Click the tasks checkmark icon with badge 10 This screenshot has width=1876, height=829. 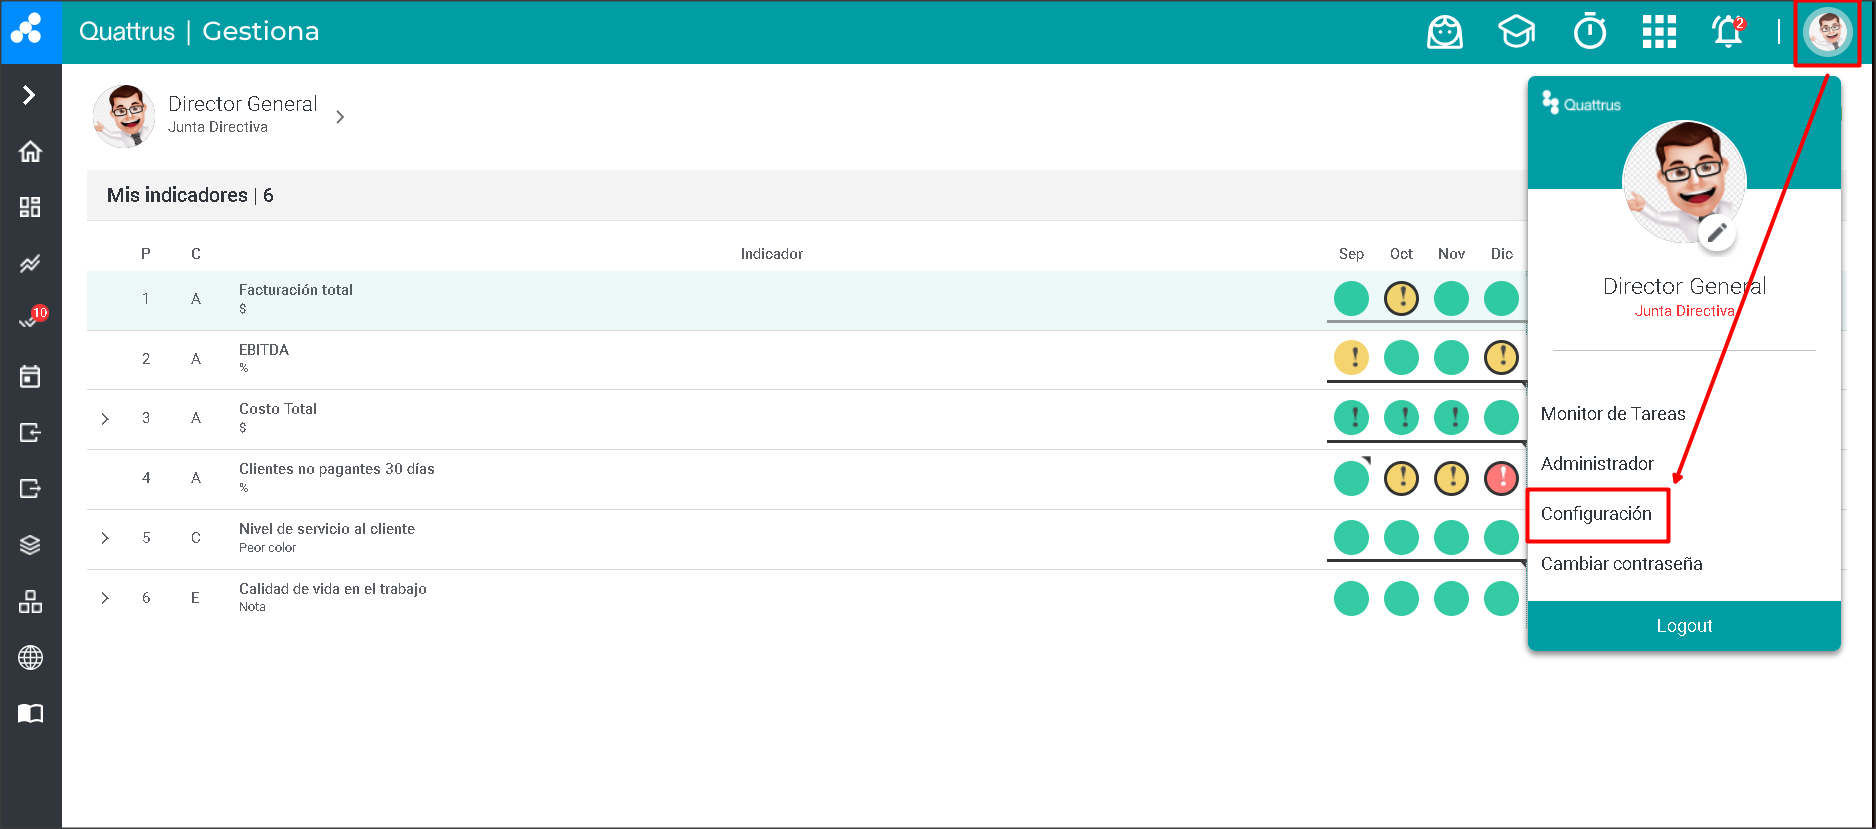click(30, 320)
